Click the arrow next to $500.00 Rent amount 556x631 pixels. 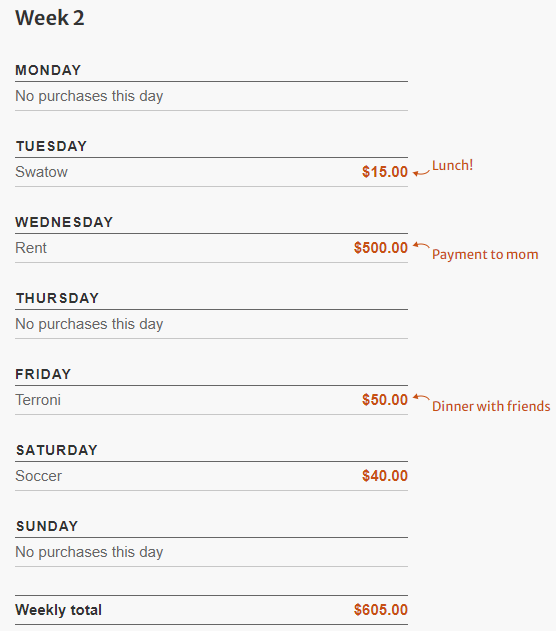(421, 245)
